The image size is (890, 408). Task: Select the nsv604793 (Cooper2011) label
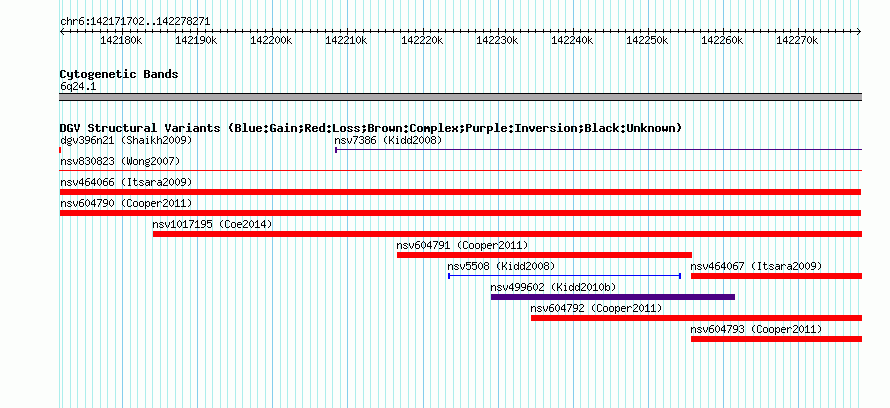pos(756,329)
